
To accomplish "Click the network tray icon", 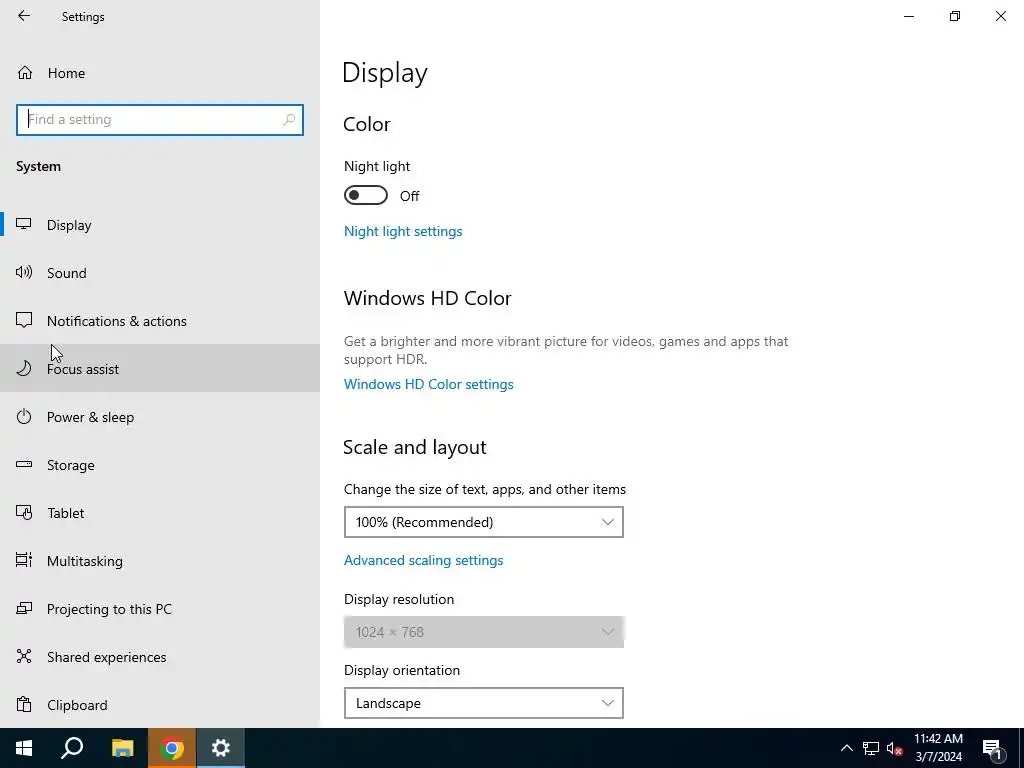I will coord(871,748).
